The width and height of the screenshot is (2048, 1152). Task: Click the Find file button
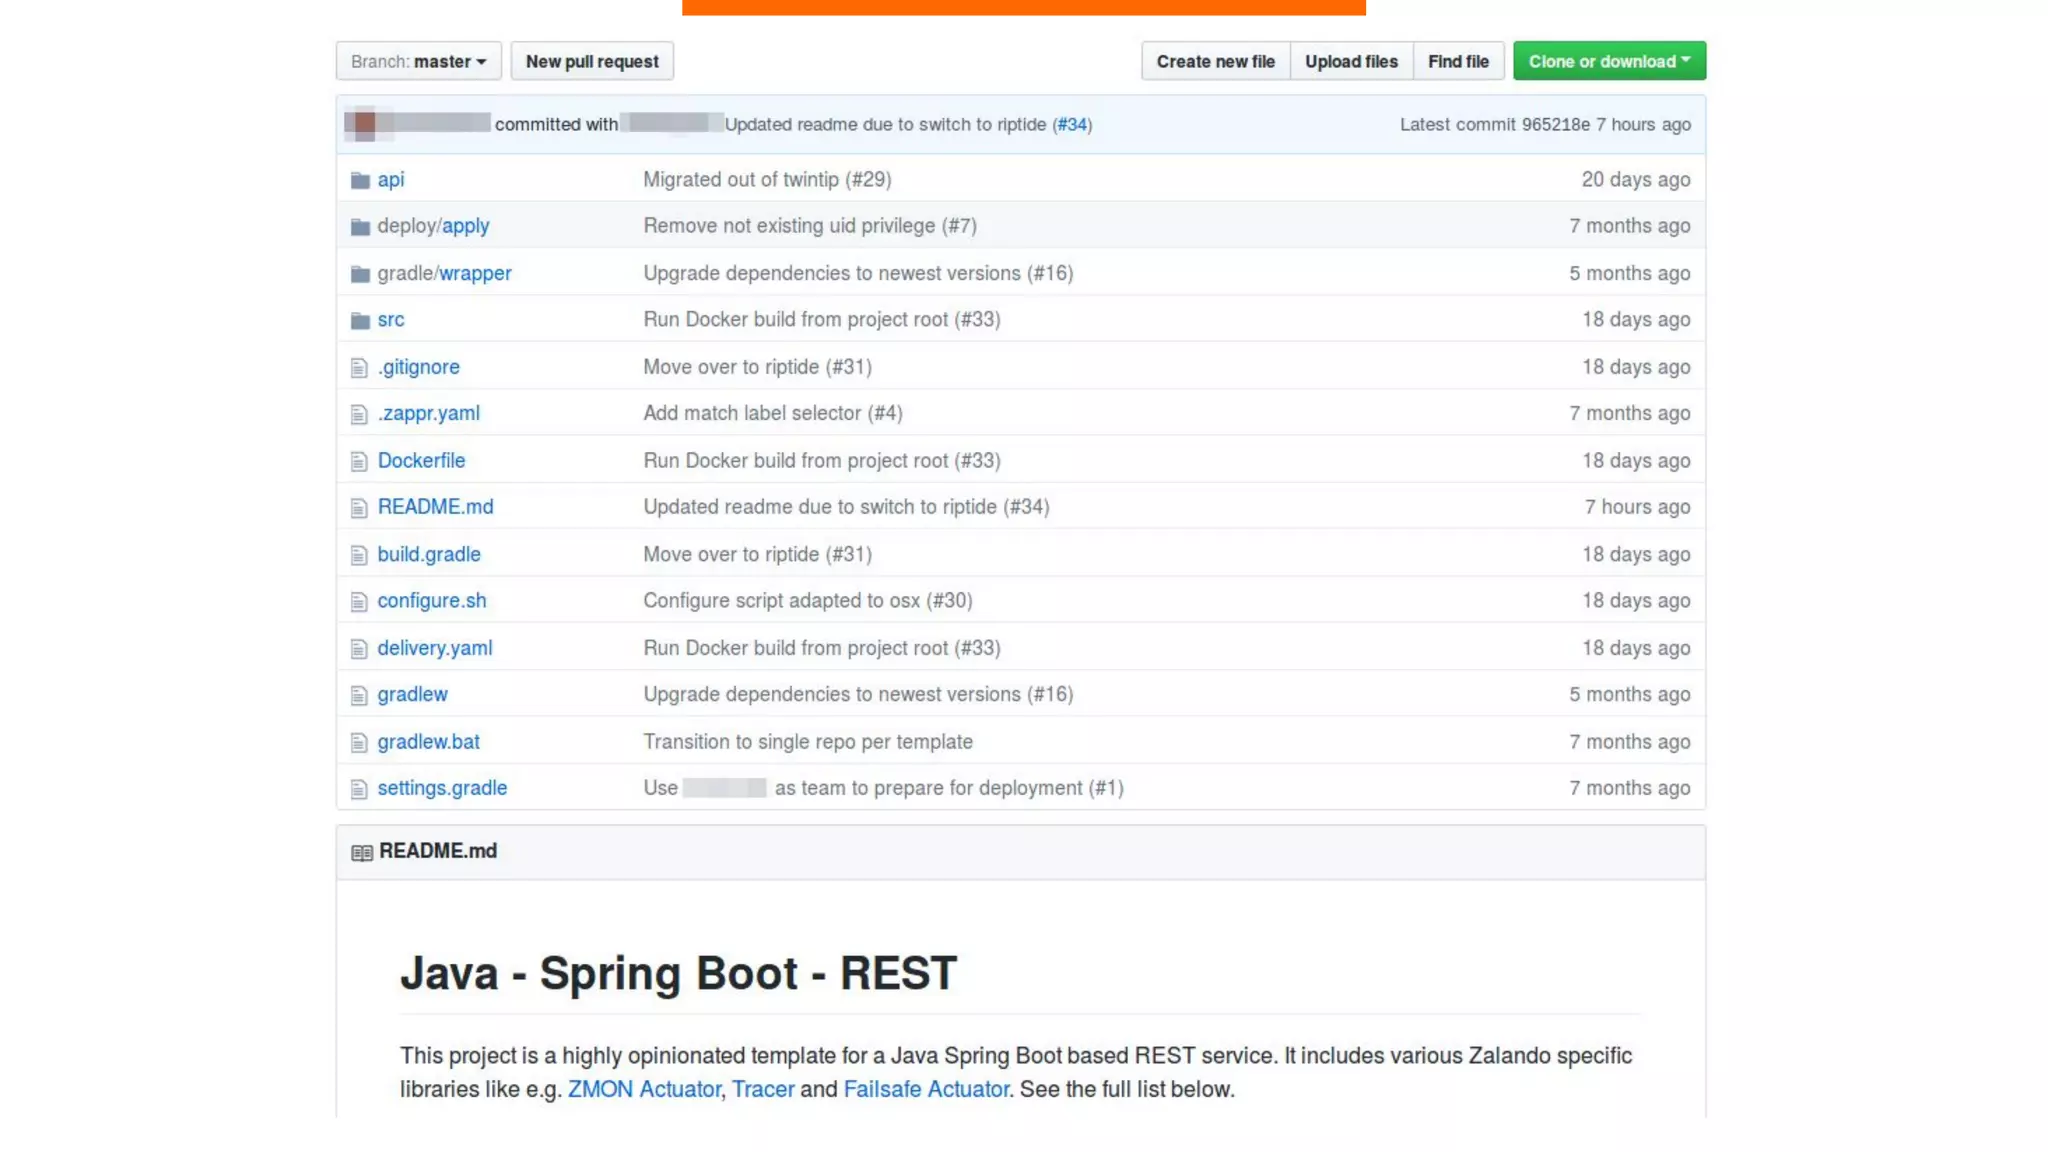(1457, 61)
